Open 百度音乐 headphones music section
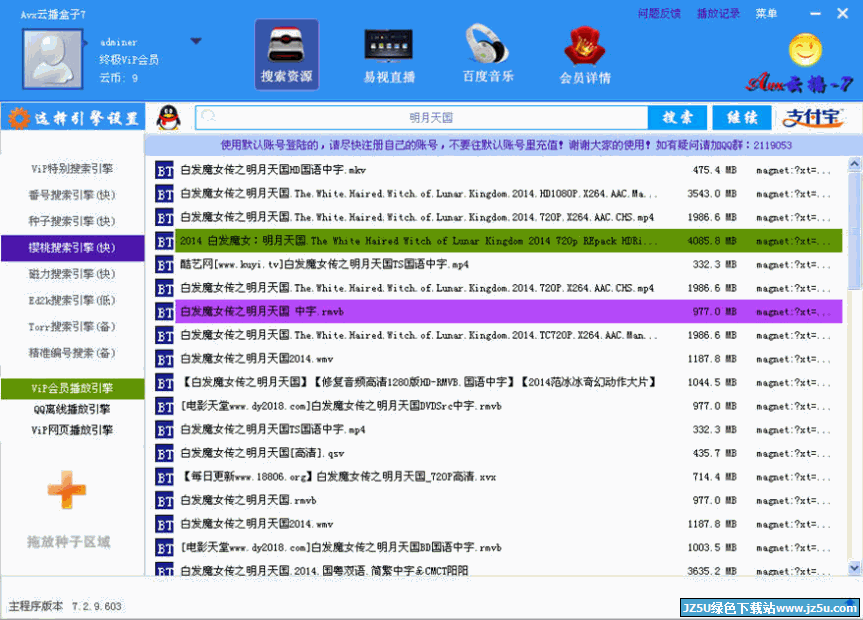 tap(488, 54)
